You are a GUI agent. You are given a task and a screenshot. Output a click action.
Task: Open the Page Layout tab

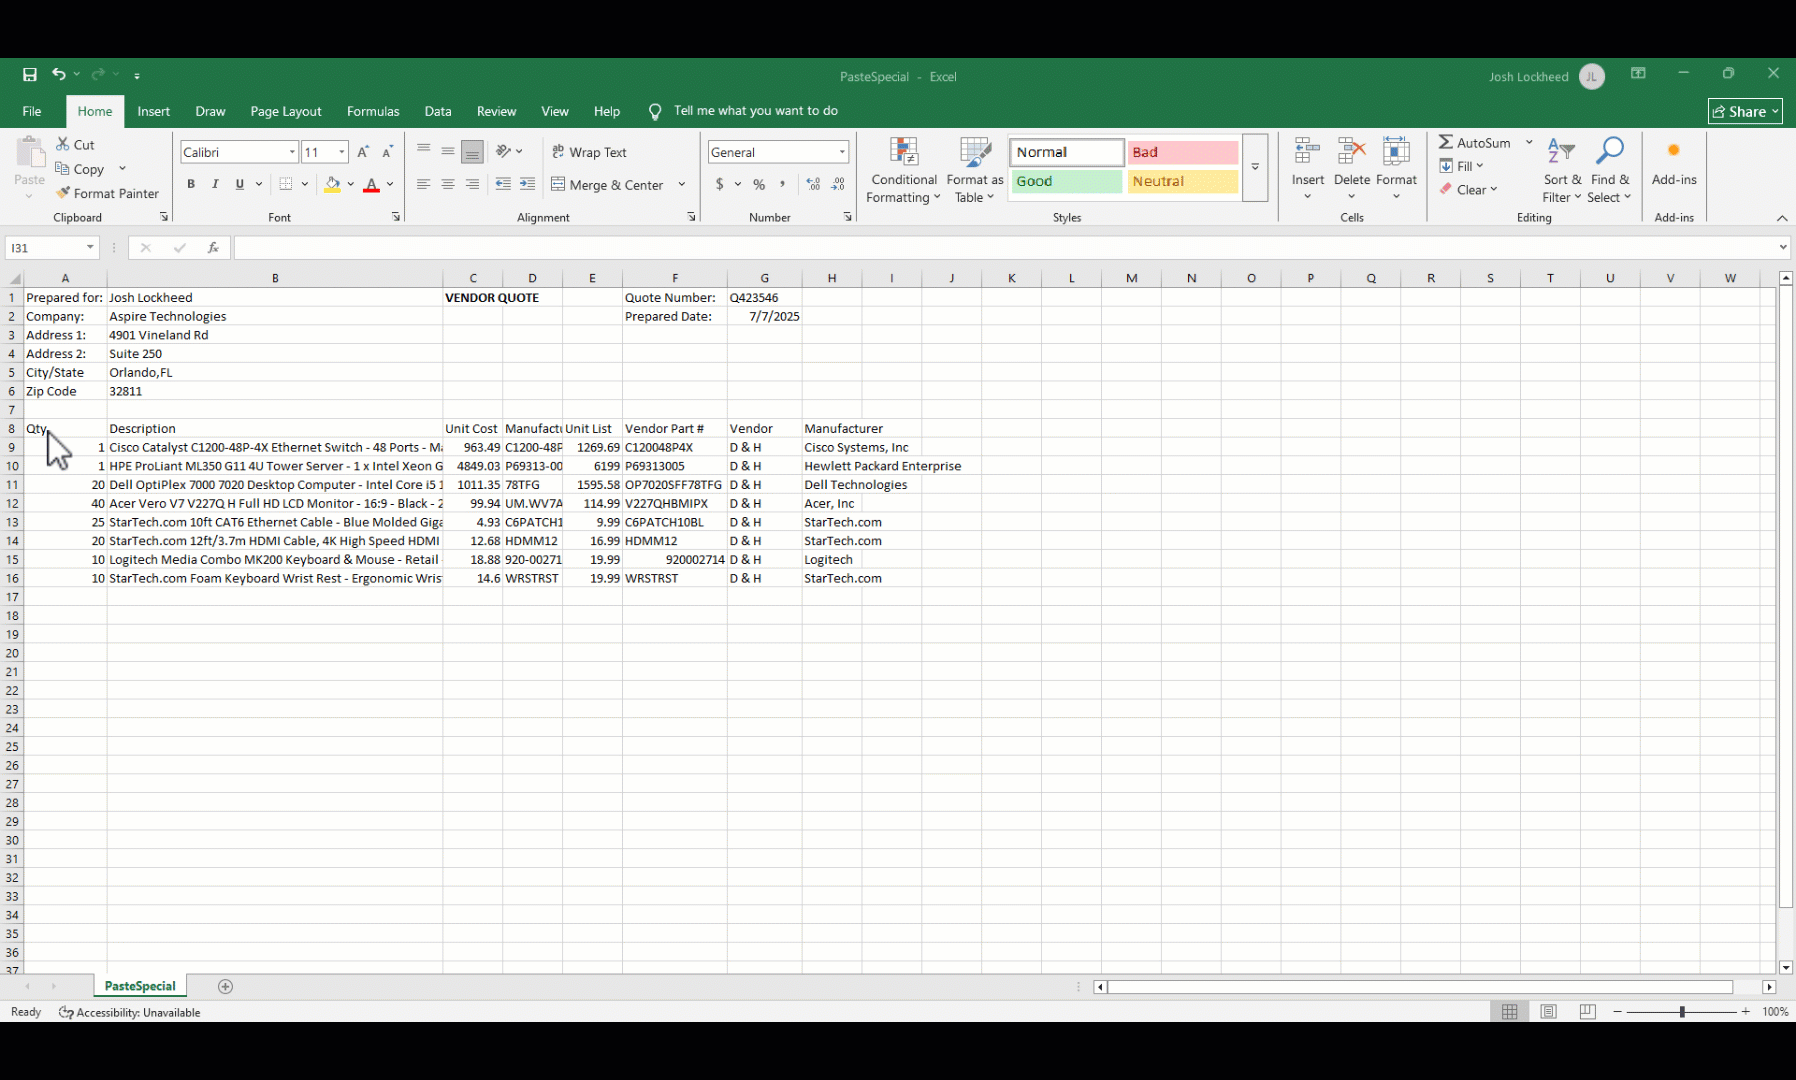(286, 111)
